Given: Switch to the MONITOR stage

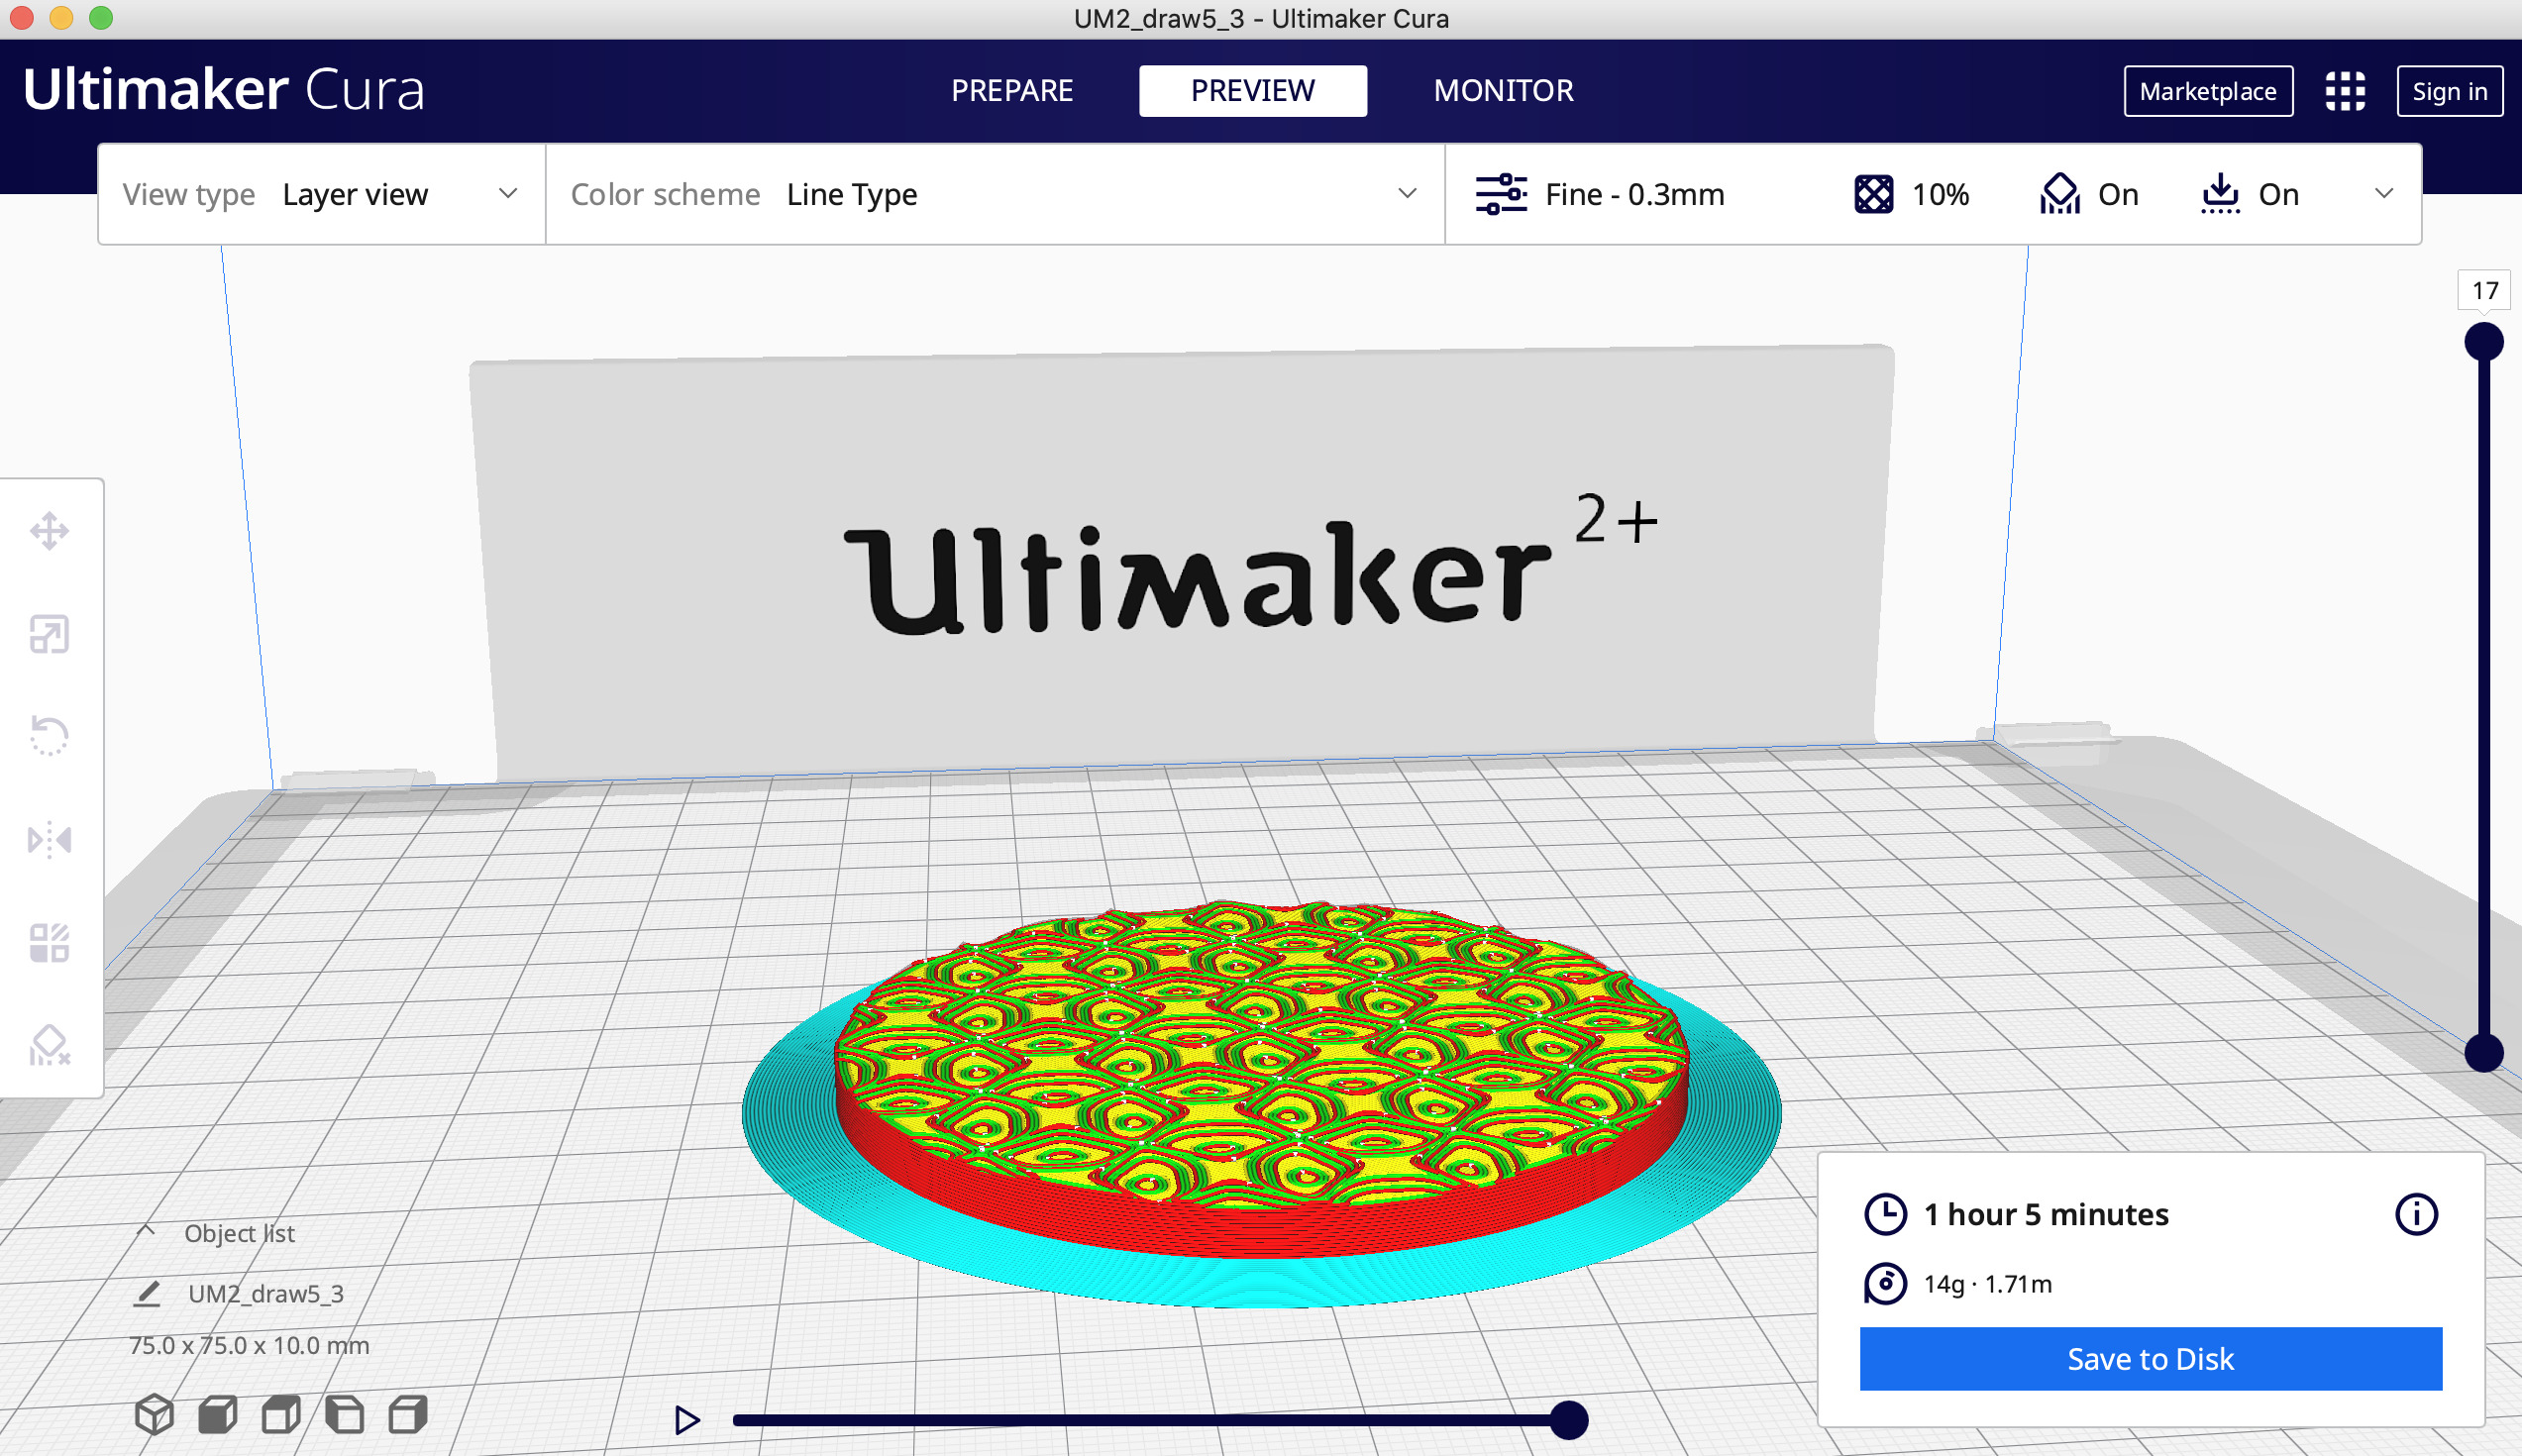Looking at the screenshot, I should (x=1503, y=91).
